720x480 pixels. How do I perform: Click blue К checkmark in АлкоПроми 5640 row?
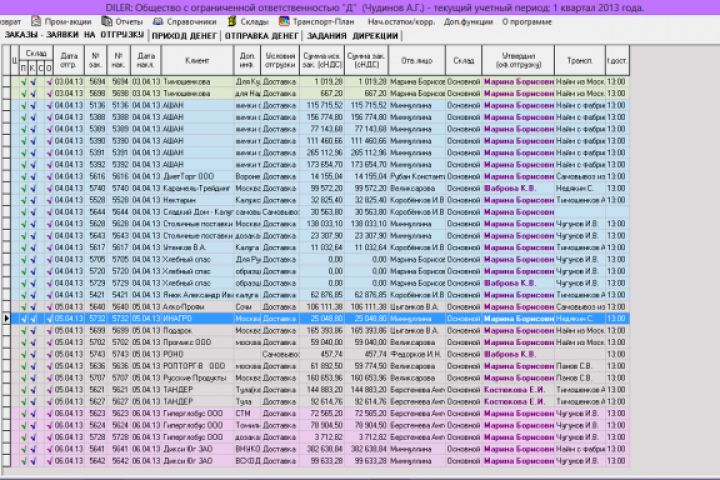[33, 307]
